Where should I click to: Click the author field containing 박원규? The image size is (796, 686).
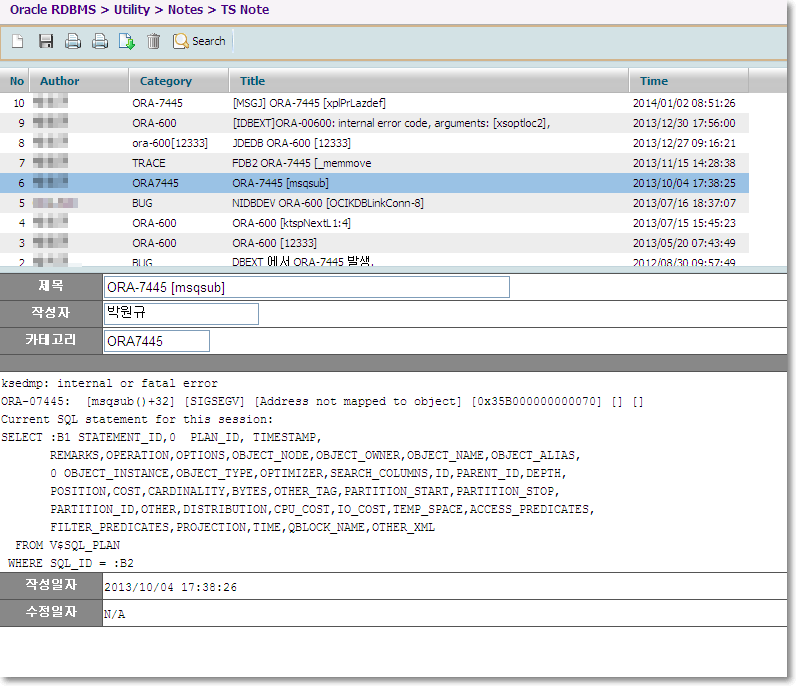click(181, 314)
